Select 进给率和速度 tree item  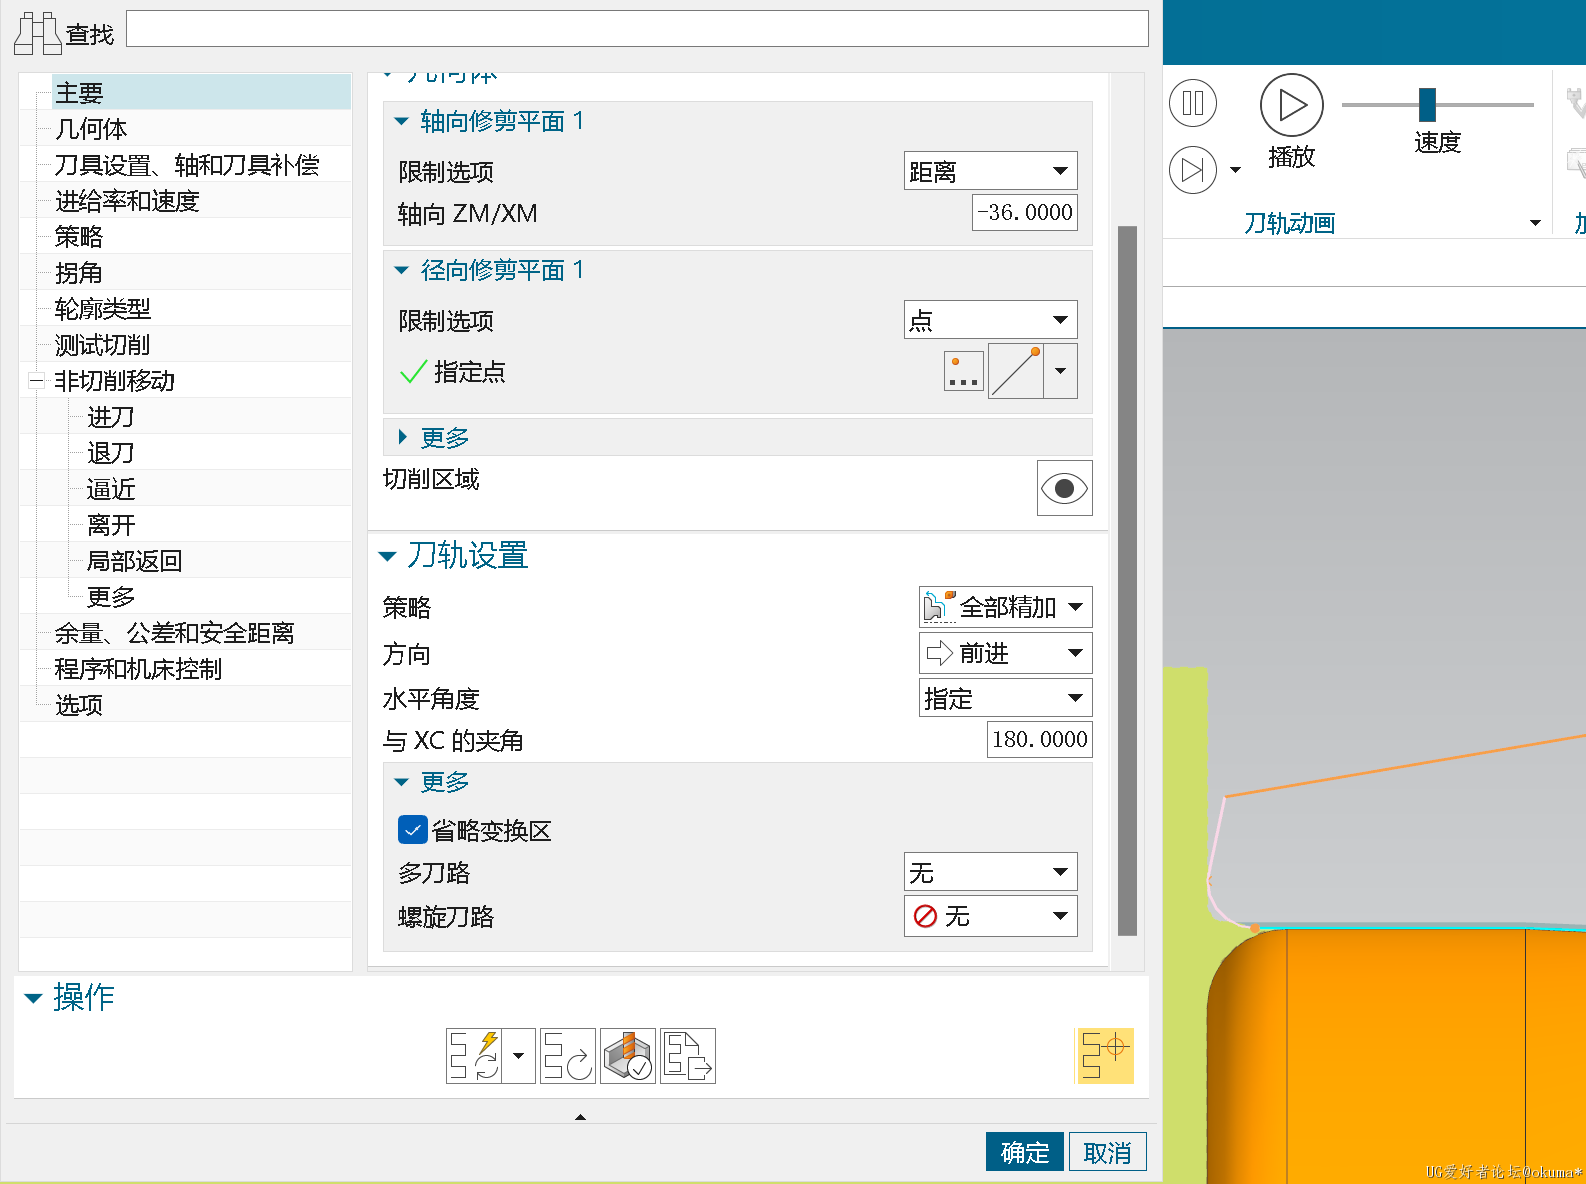click(x=127, y=201)
